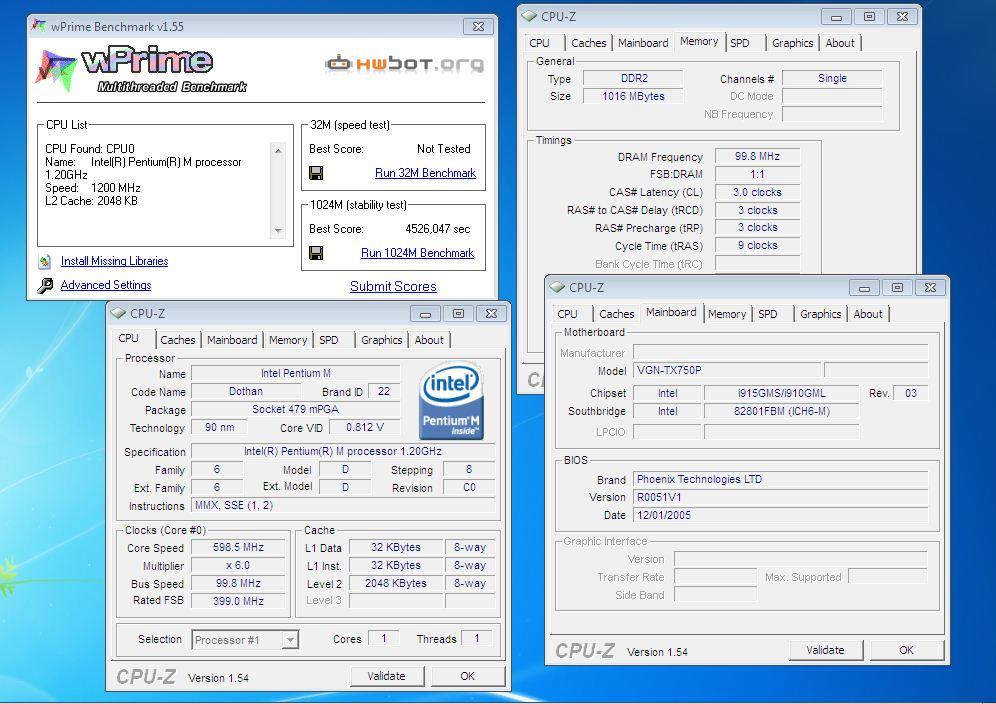The height and width of the screenshot is (704, 996).
Task: Run the 32M Benchmark
Action: coord(425,173)
